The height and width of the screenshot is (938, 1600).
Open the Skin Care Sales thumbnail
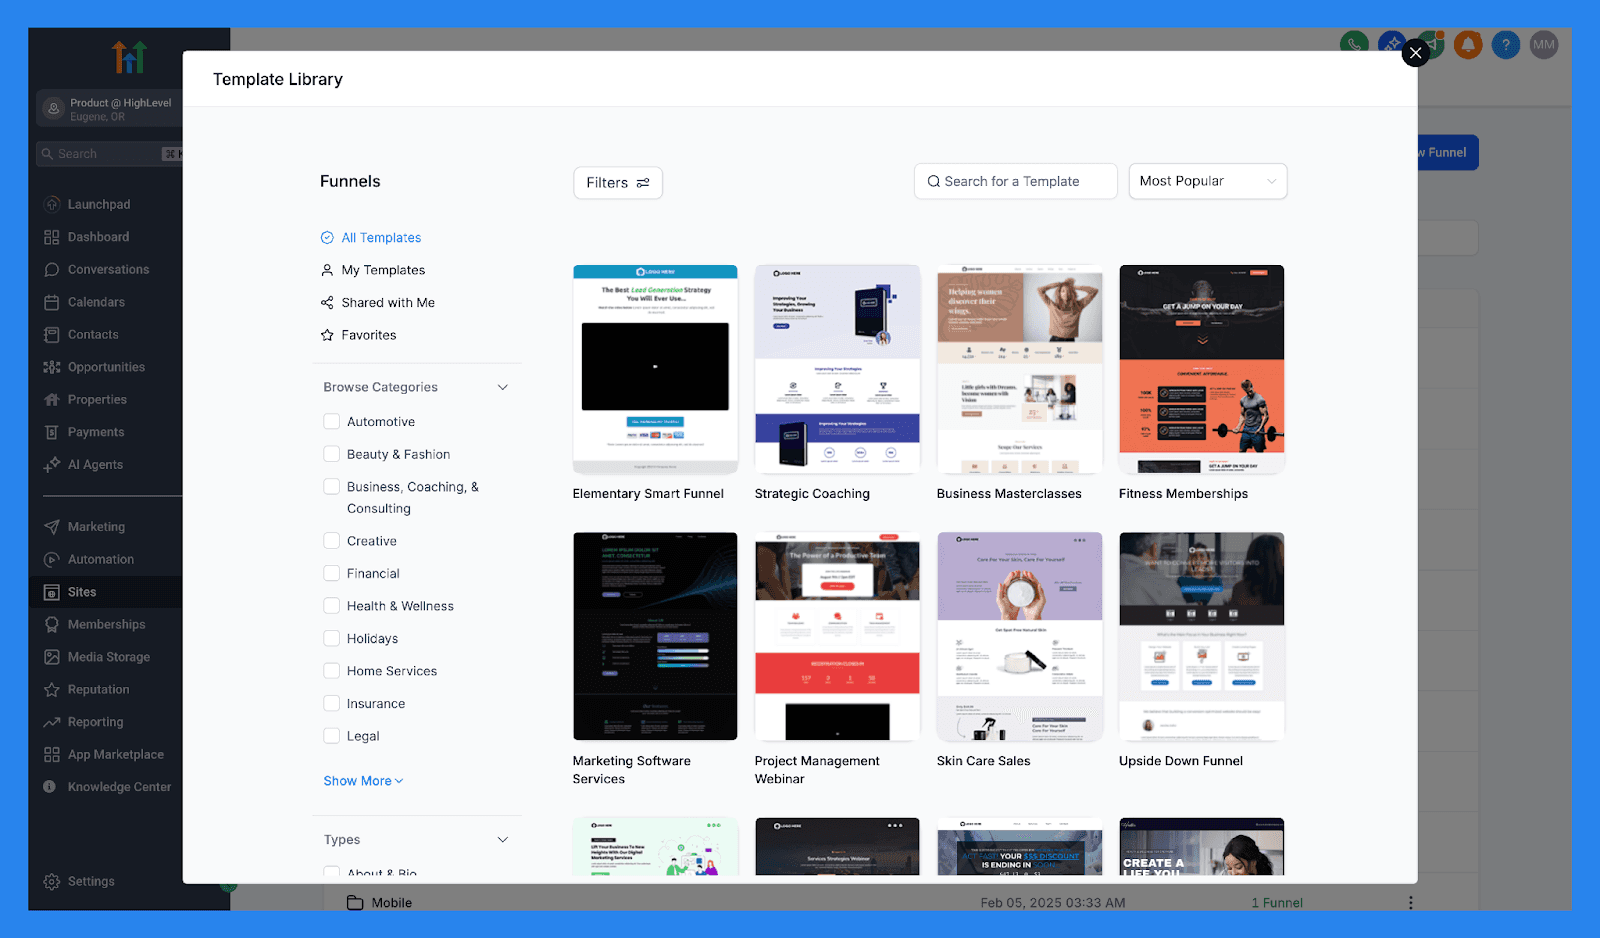(1020, 636)
